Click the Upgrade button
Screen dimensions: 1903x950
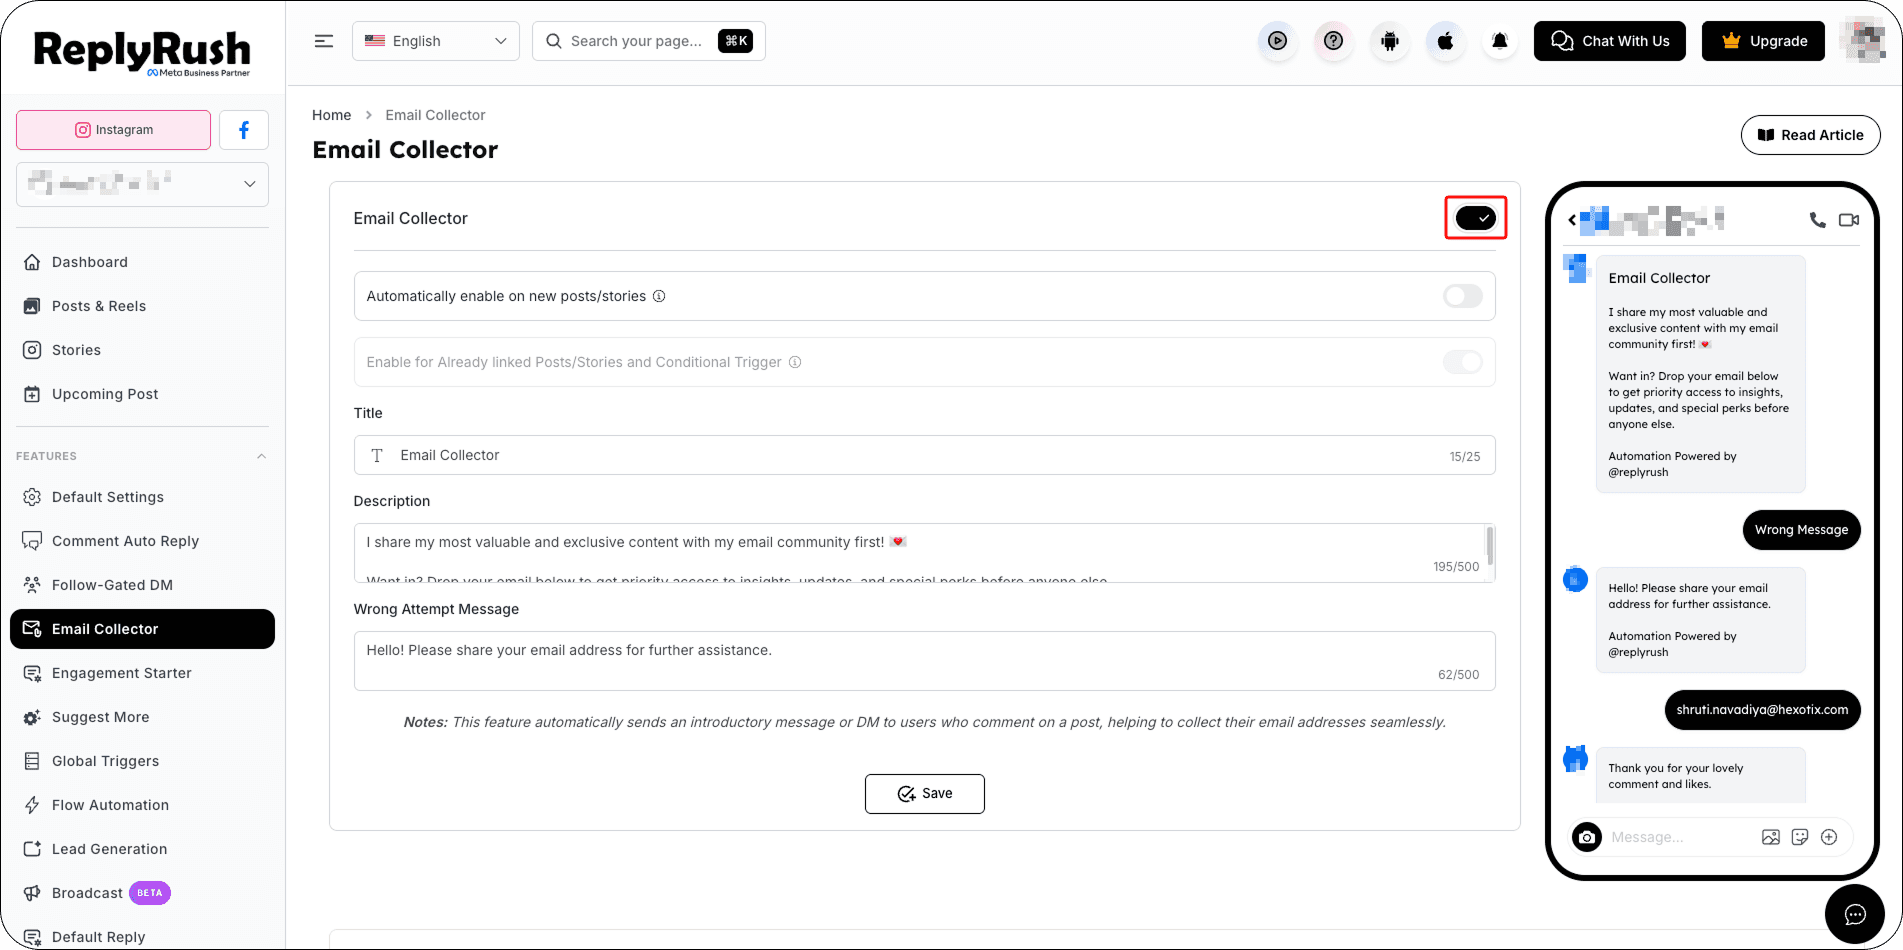point(1763,41)
